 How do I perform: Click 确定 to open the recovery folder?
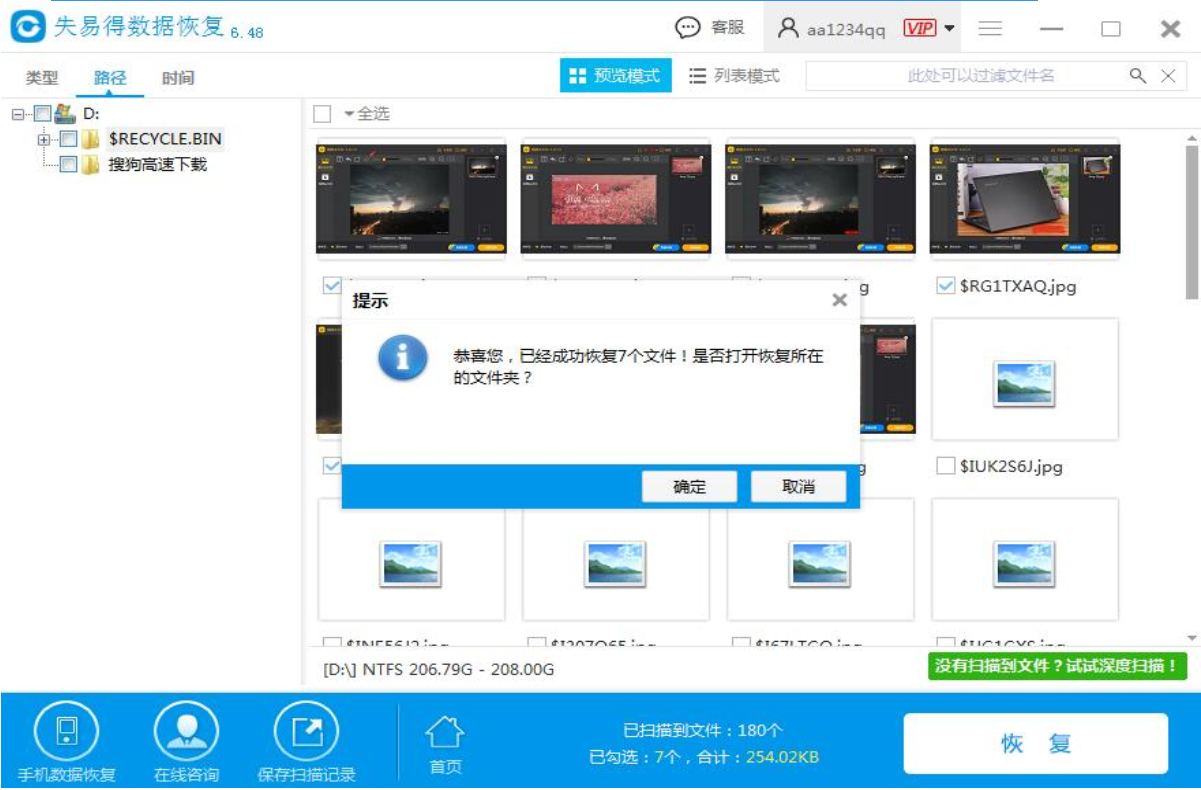click(x=689, y=487)
